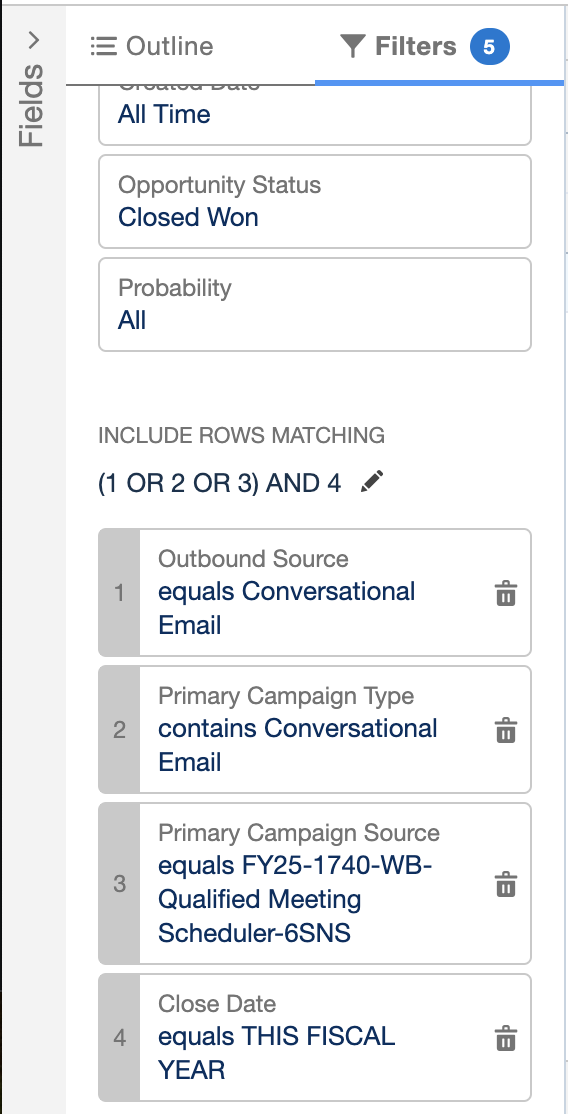Edit Close Date THIS FISCAL YEAR filter
Screen dimensions: 568x1114
(315, 1038)
